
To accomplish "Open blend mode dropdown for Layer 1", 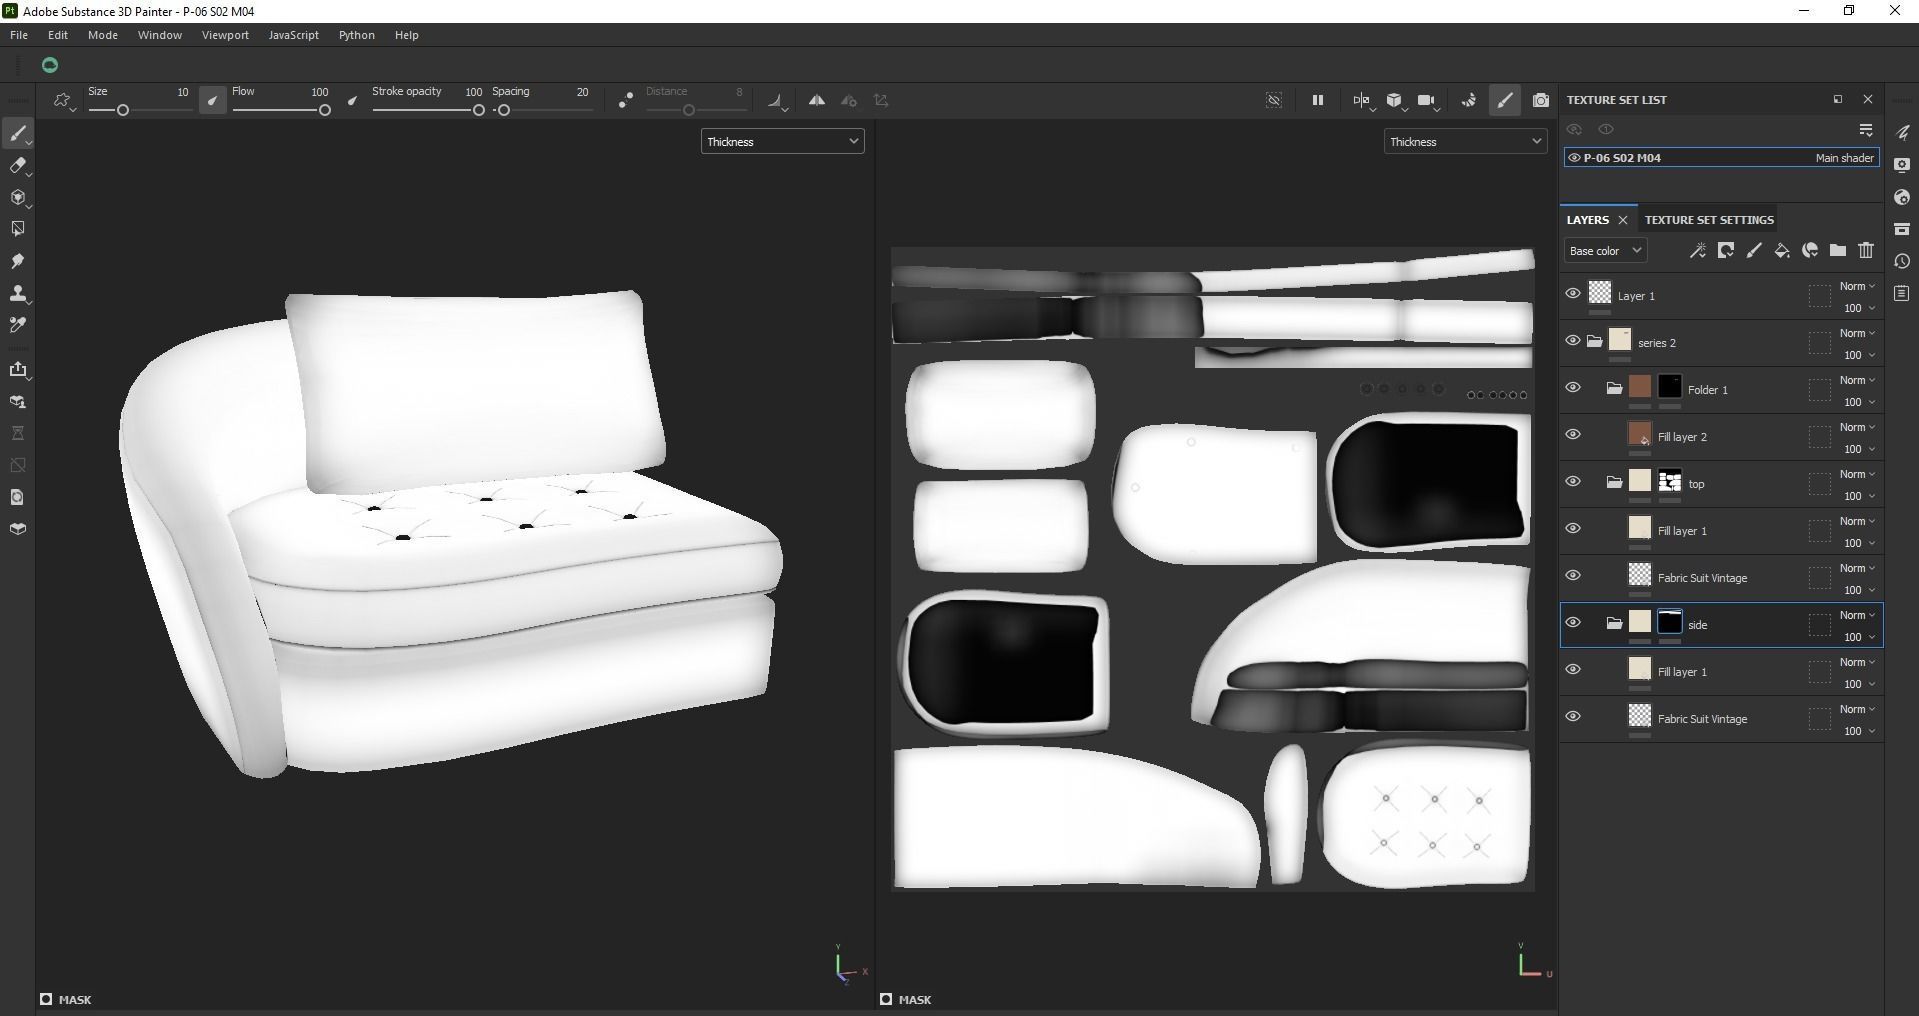I will coord(1858,286).
